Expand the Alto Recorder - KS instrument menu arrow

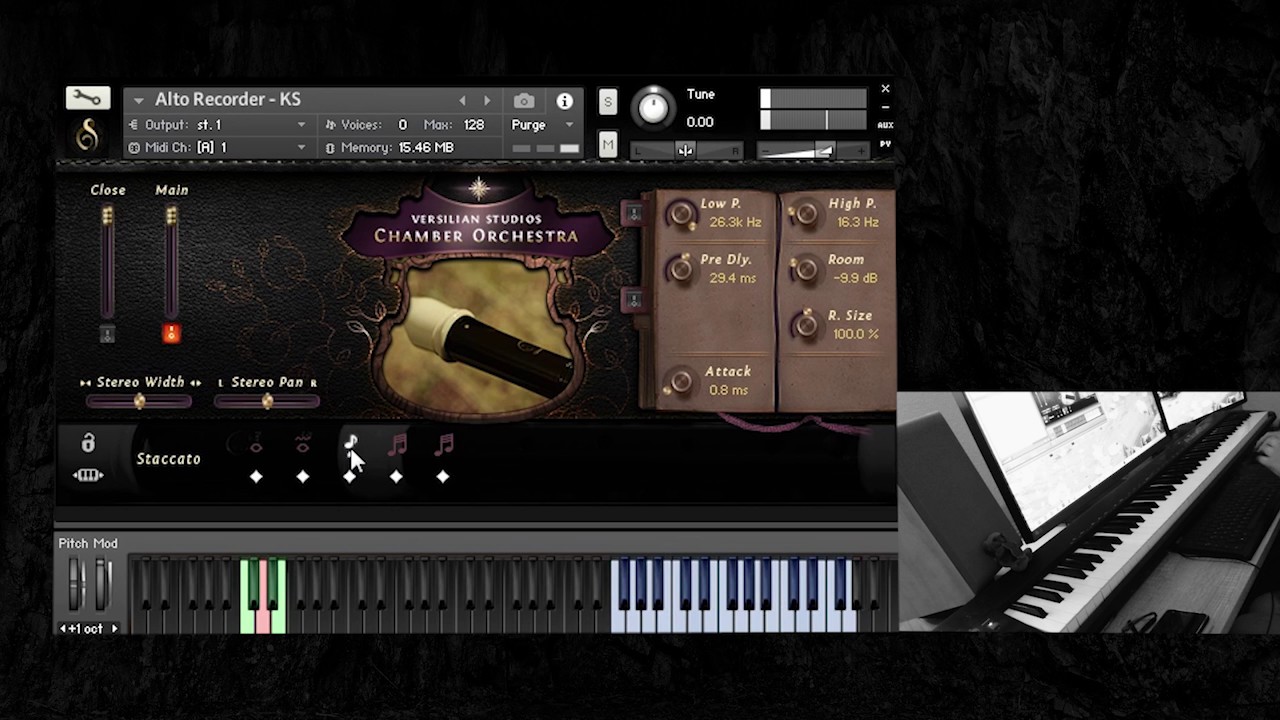[139, 100]
